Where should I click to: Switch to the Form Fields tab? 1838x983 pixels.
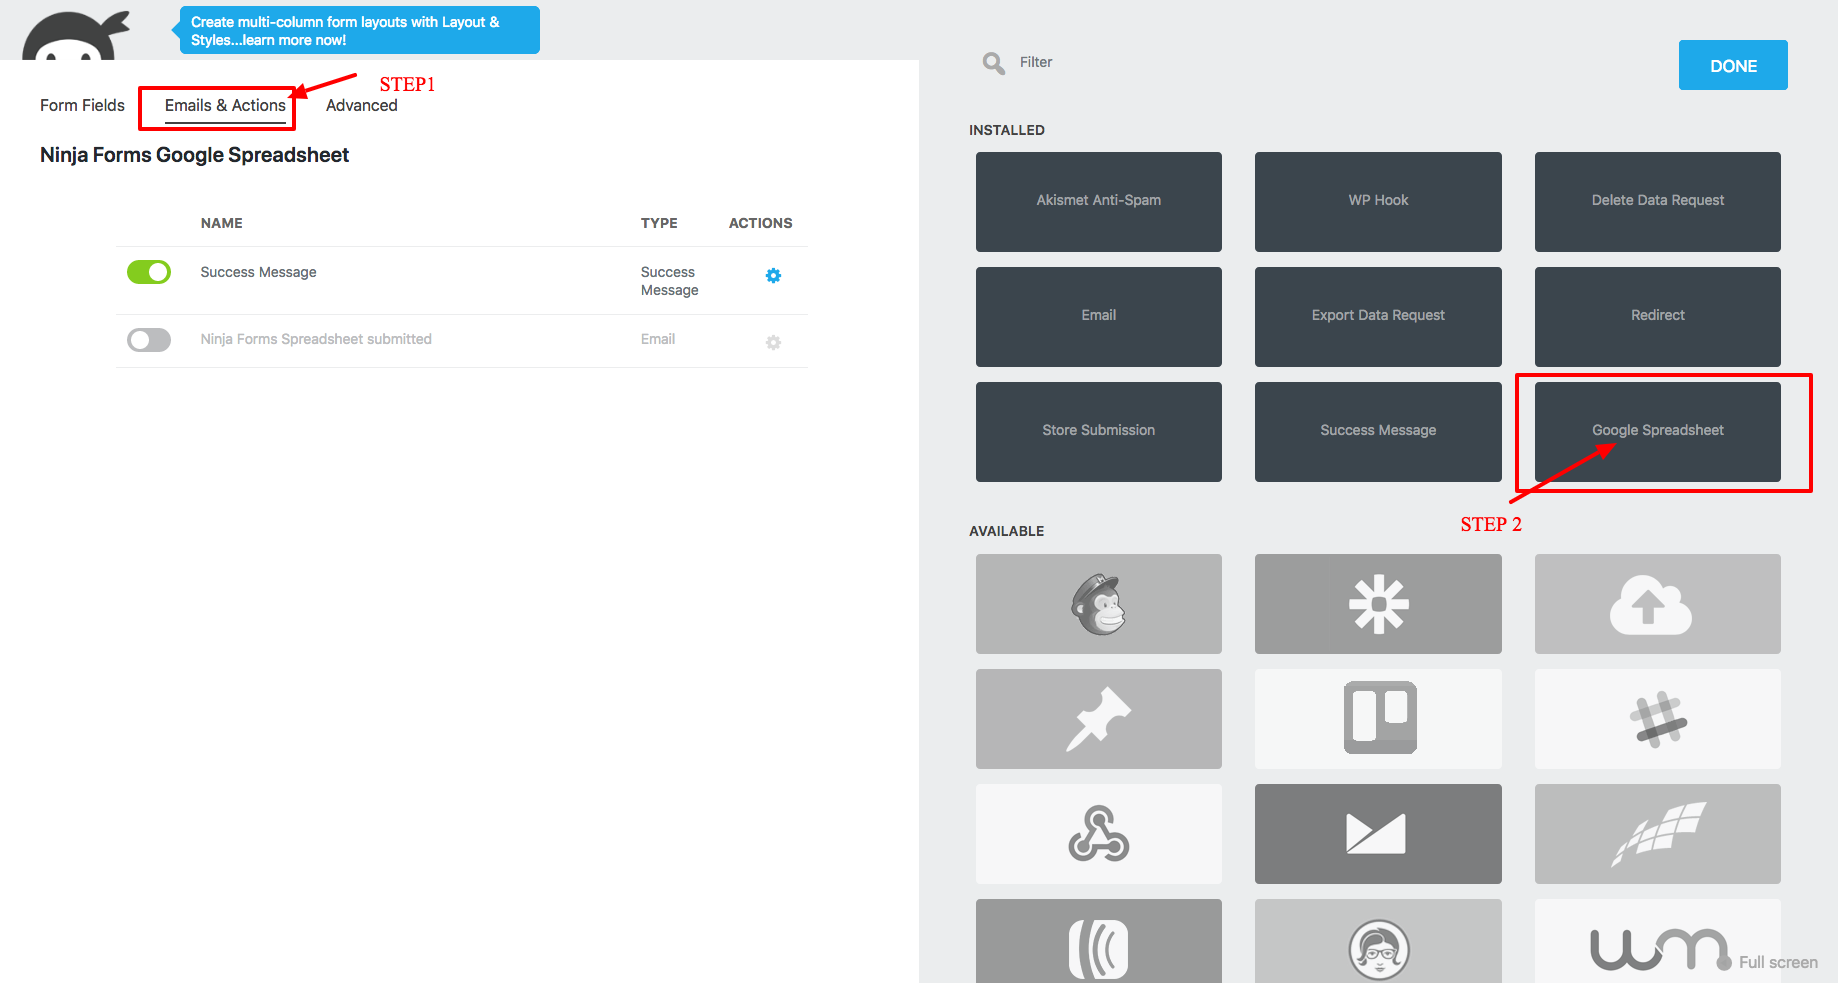pos(82,105)
